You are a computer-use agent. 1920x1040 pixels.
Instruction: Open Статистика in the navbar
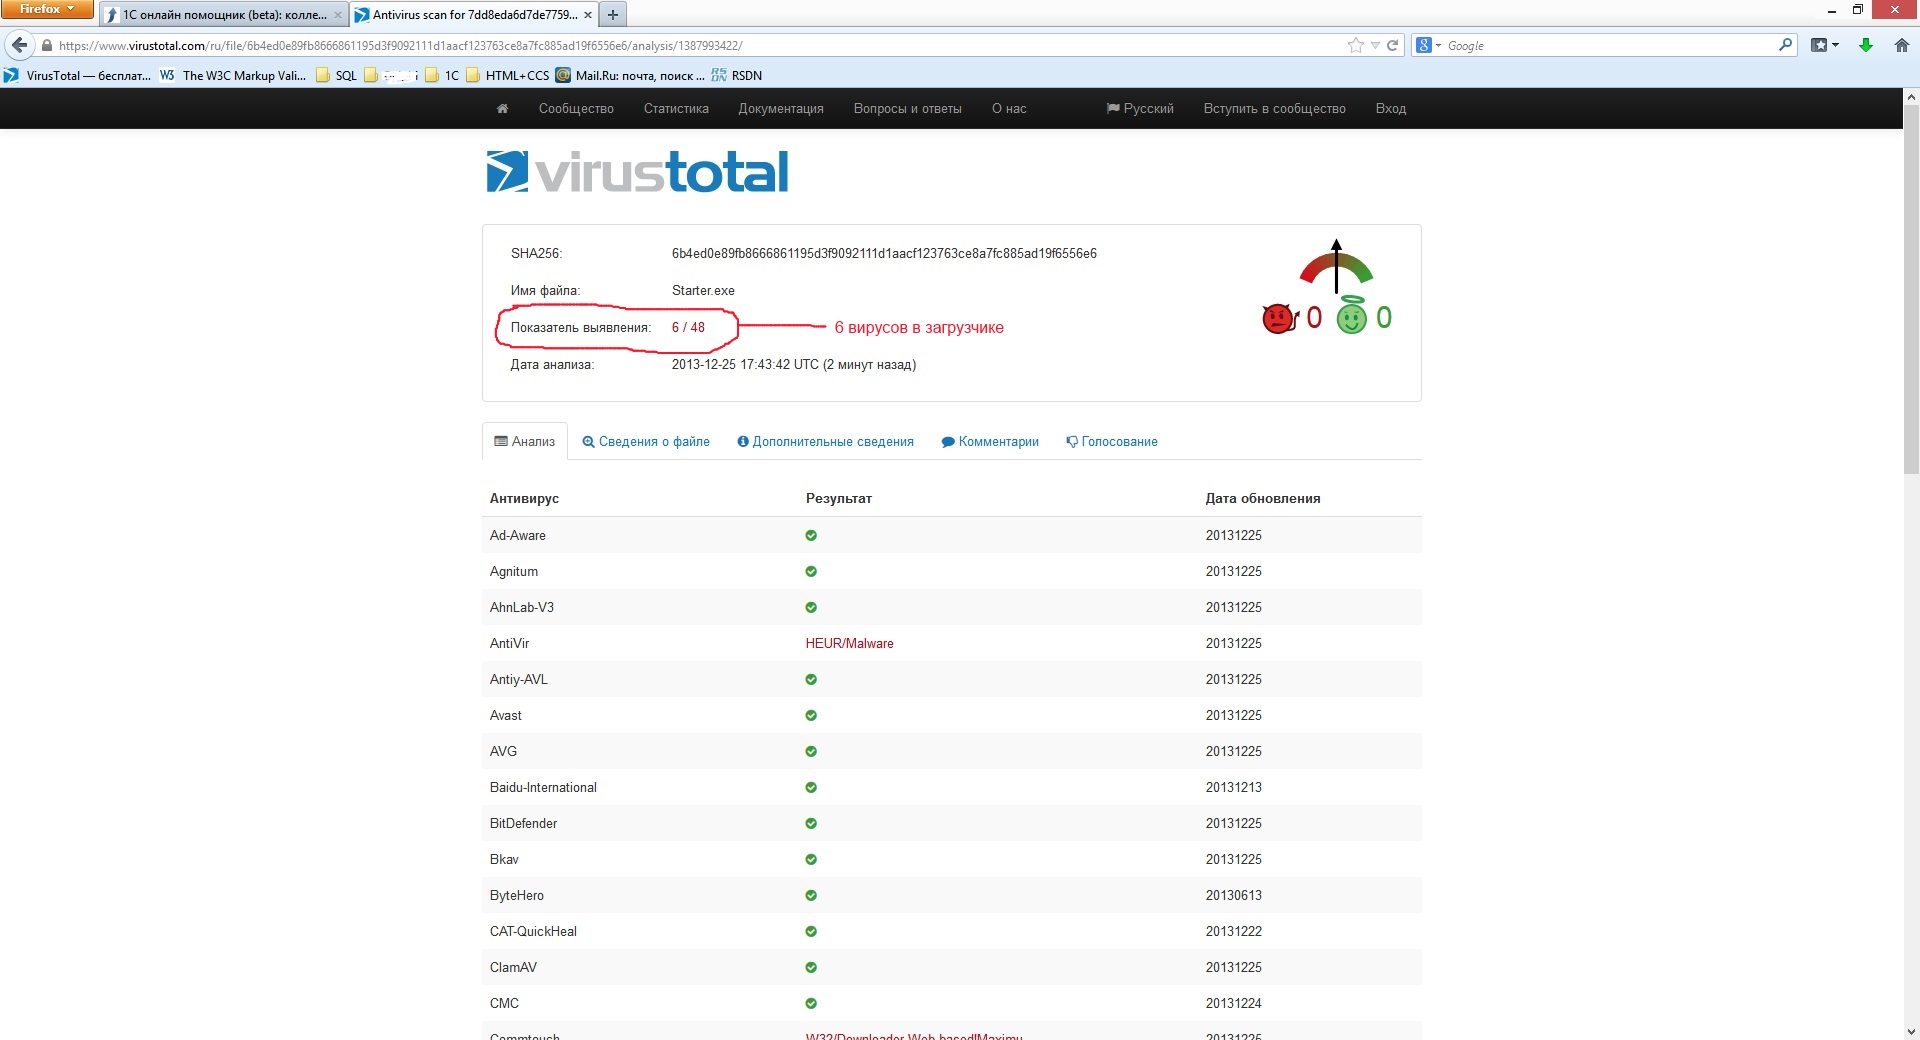pyautogui.click(x=676, y=108)
